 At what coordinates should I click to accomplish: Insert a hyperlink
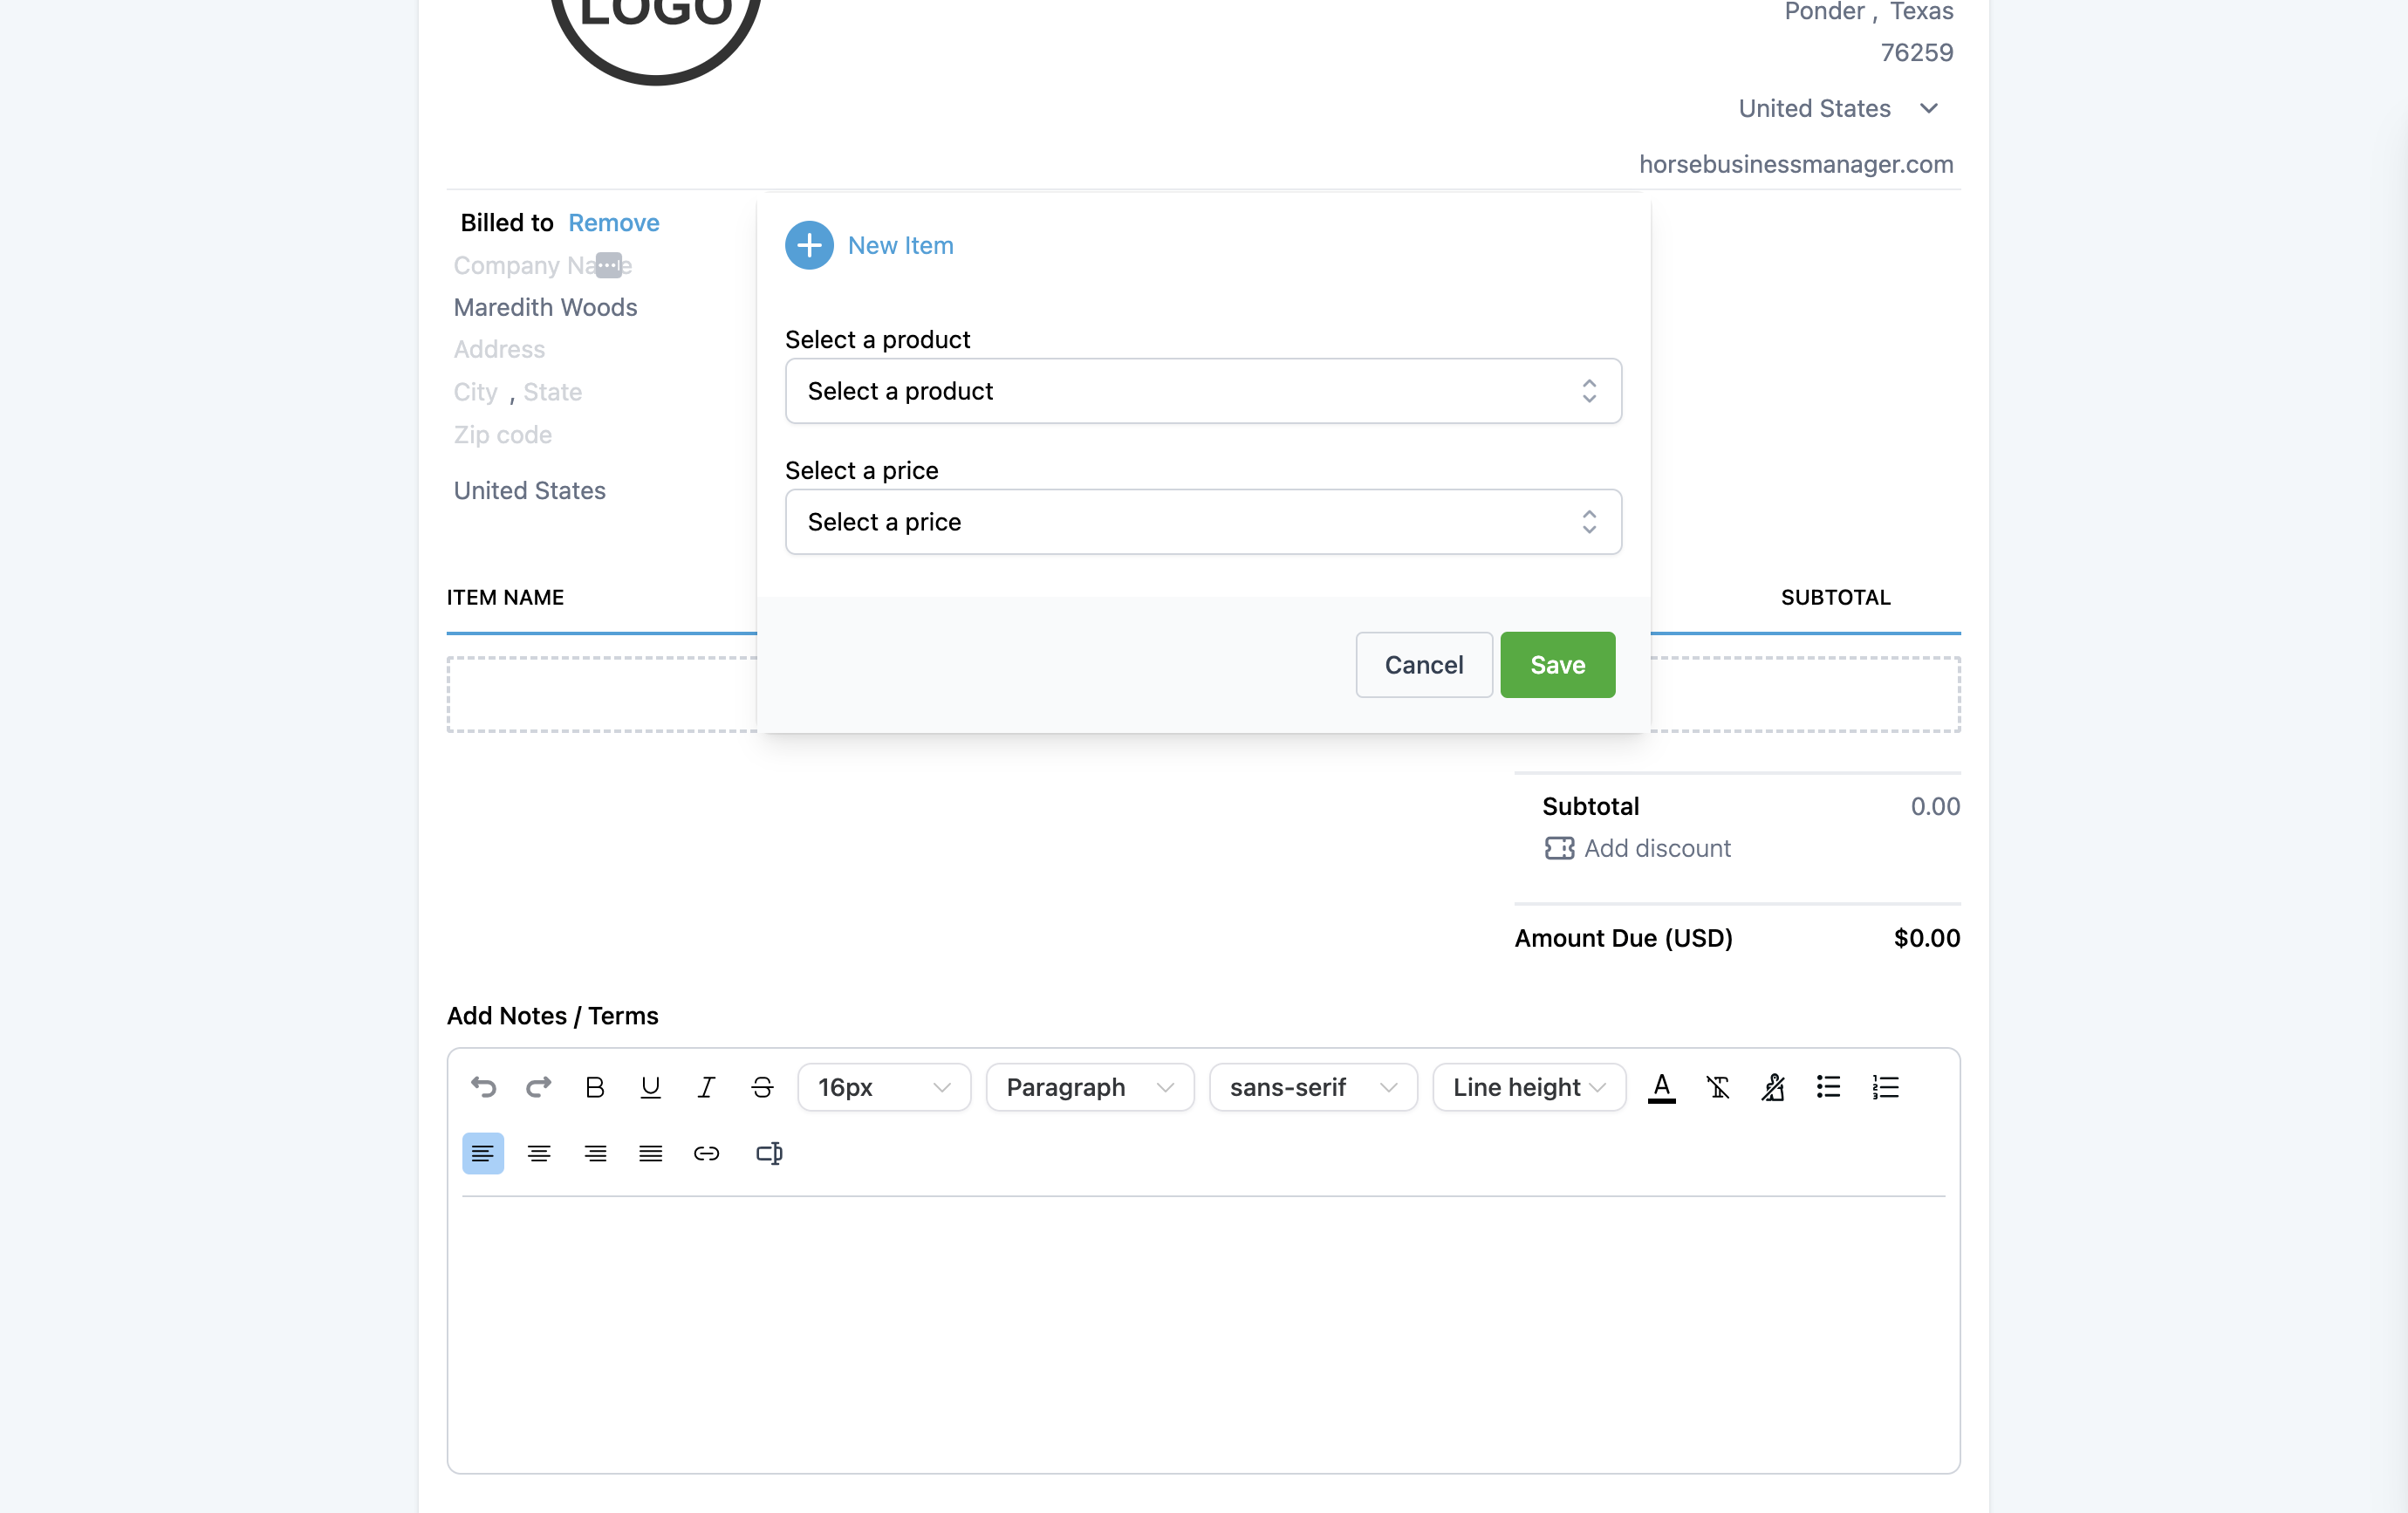706,1153
